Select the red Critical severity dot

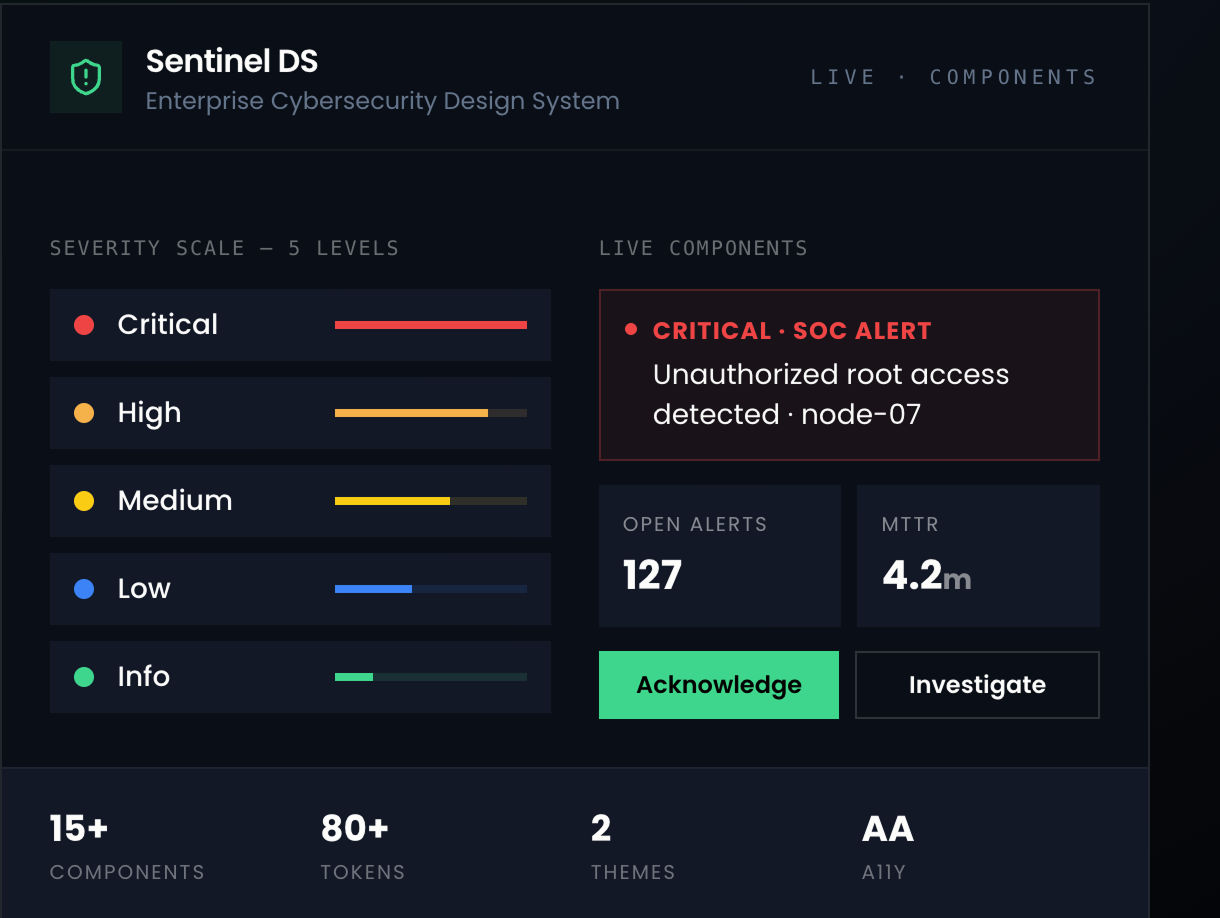(84, 325)
